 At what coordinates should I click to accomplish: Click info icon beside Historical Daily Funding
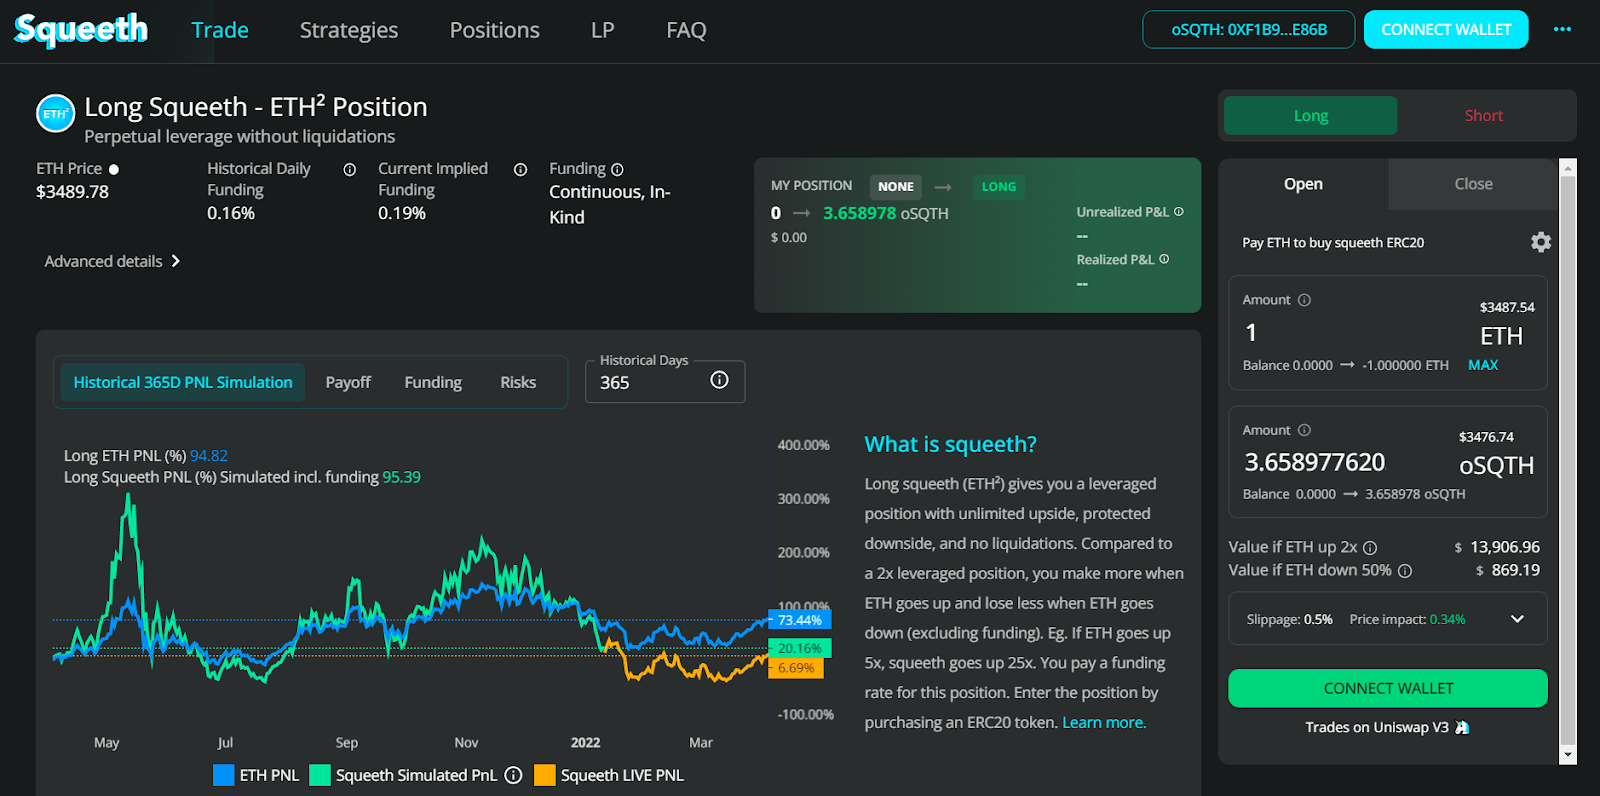(350, 170)
